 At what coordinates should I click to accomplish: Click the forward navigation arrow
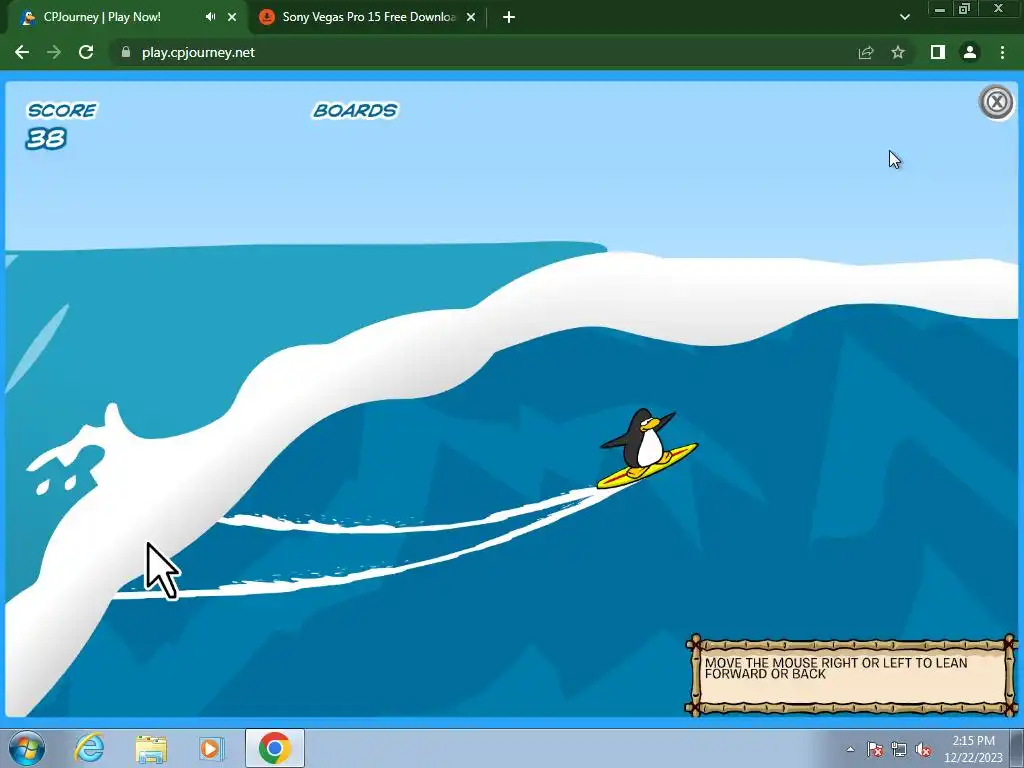54,52
